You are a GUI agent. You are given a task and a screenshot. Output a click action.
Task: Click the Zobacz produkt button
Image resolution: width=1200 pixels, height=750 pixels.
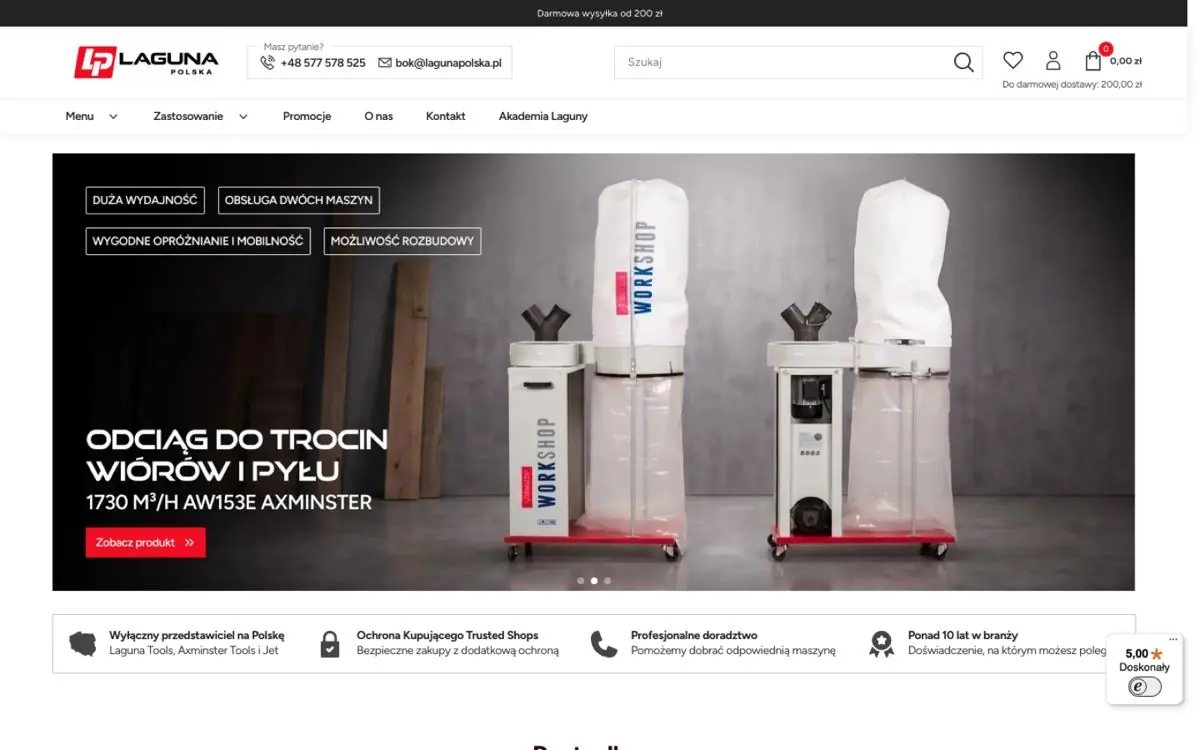(x=146, y=542)
